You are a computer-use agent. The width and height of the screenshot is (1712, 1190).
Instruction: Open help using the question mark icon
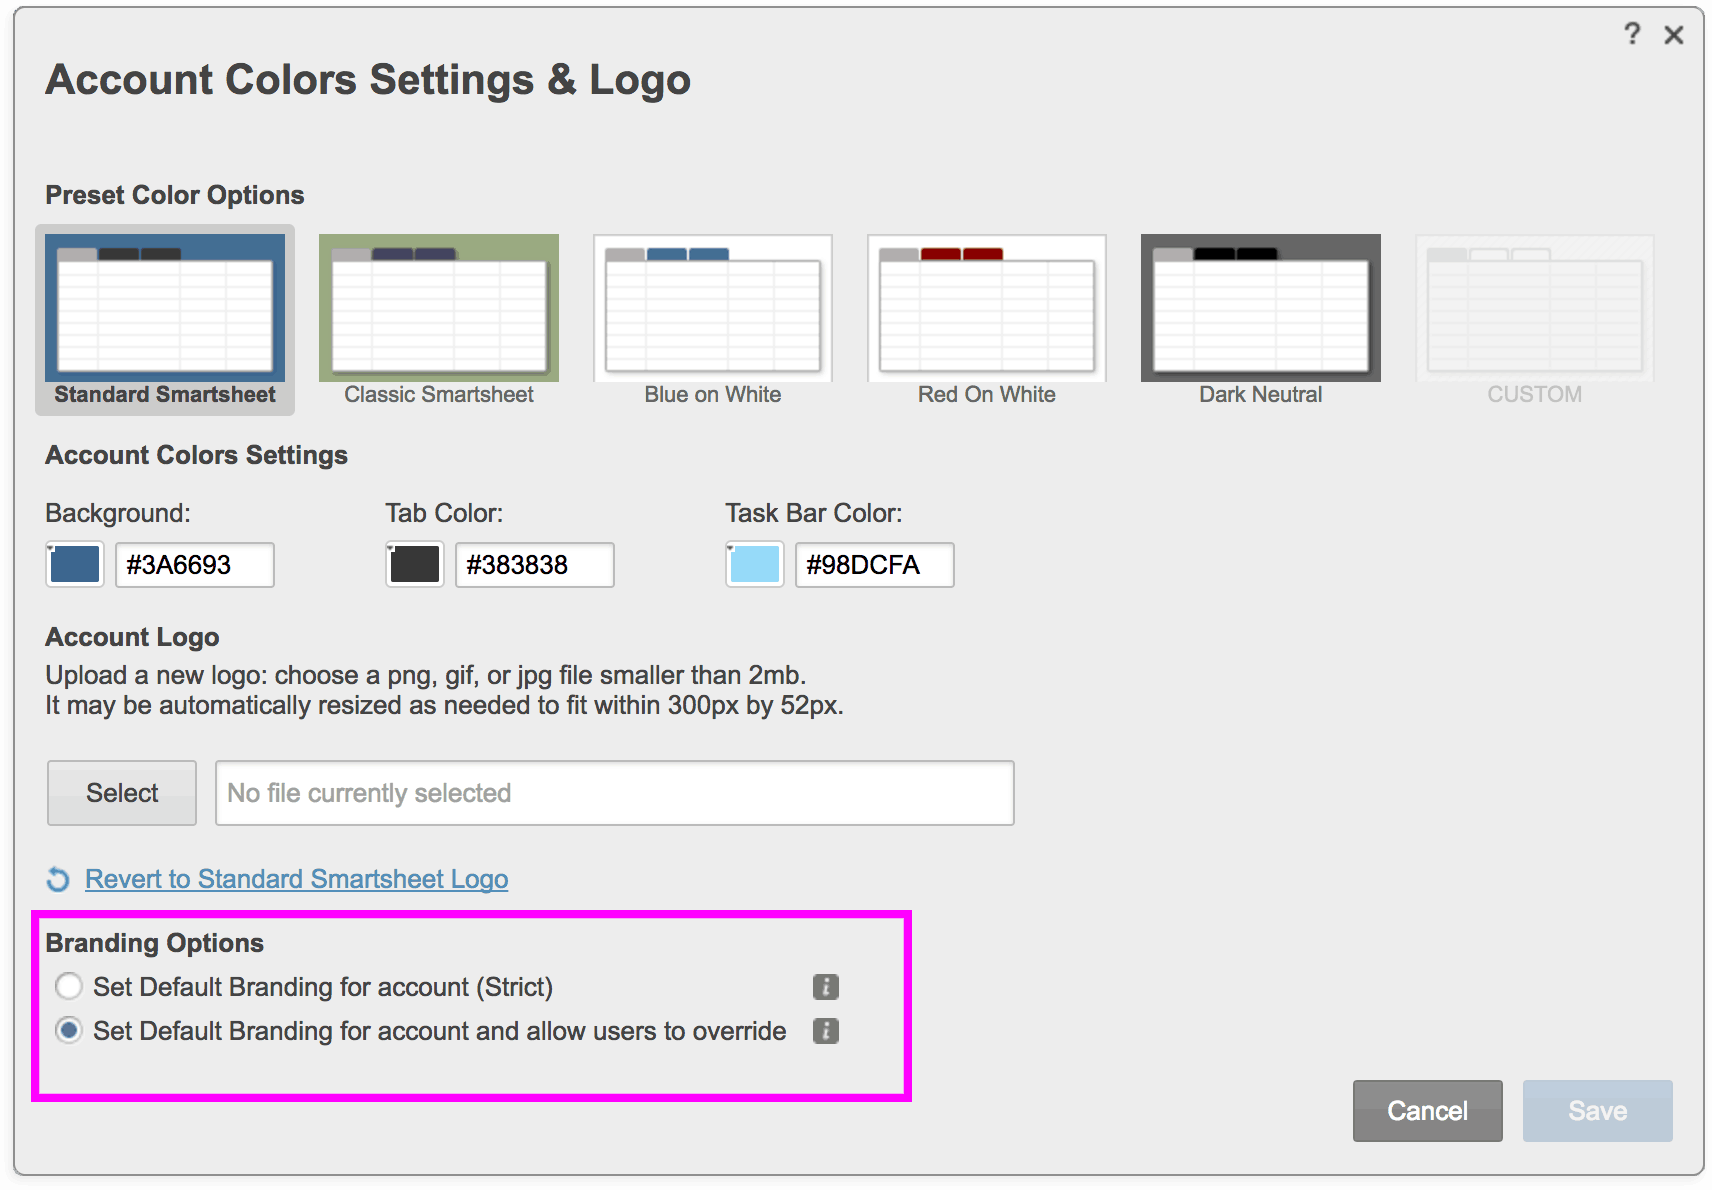[1632, 34]
